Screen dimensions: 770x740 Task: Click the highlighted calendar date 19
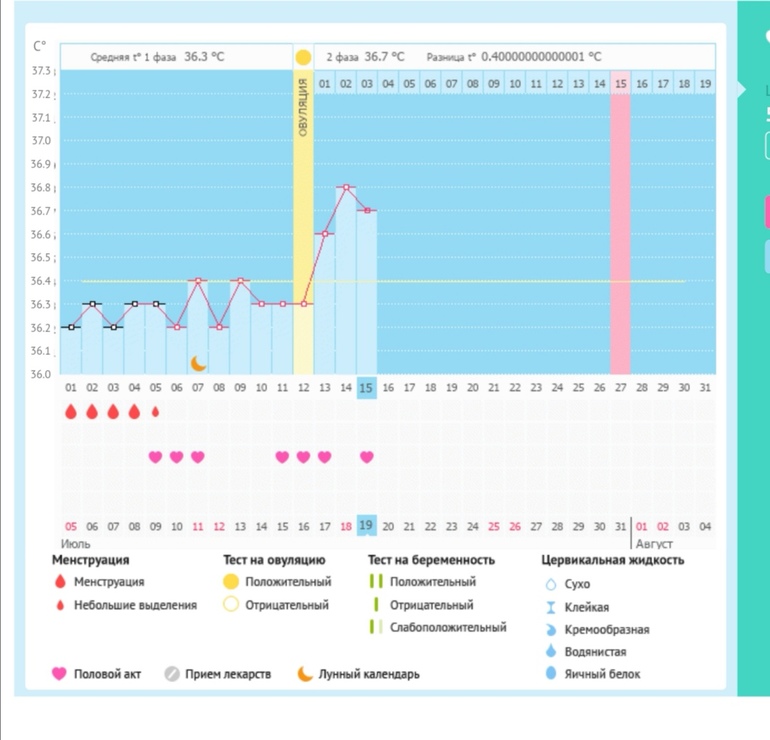[367, 526]
